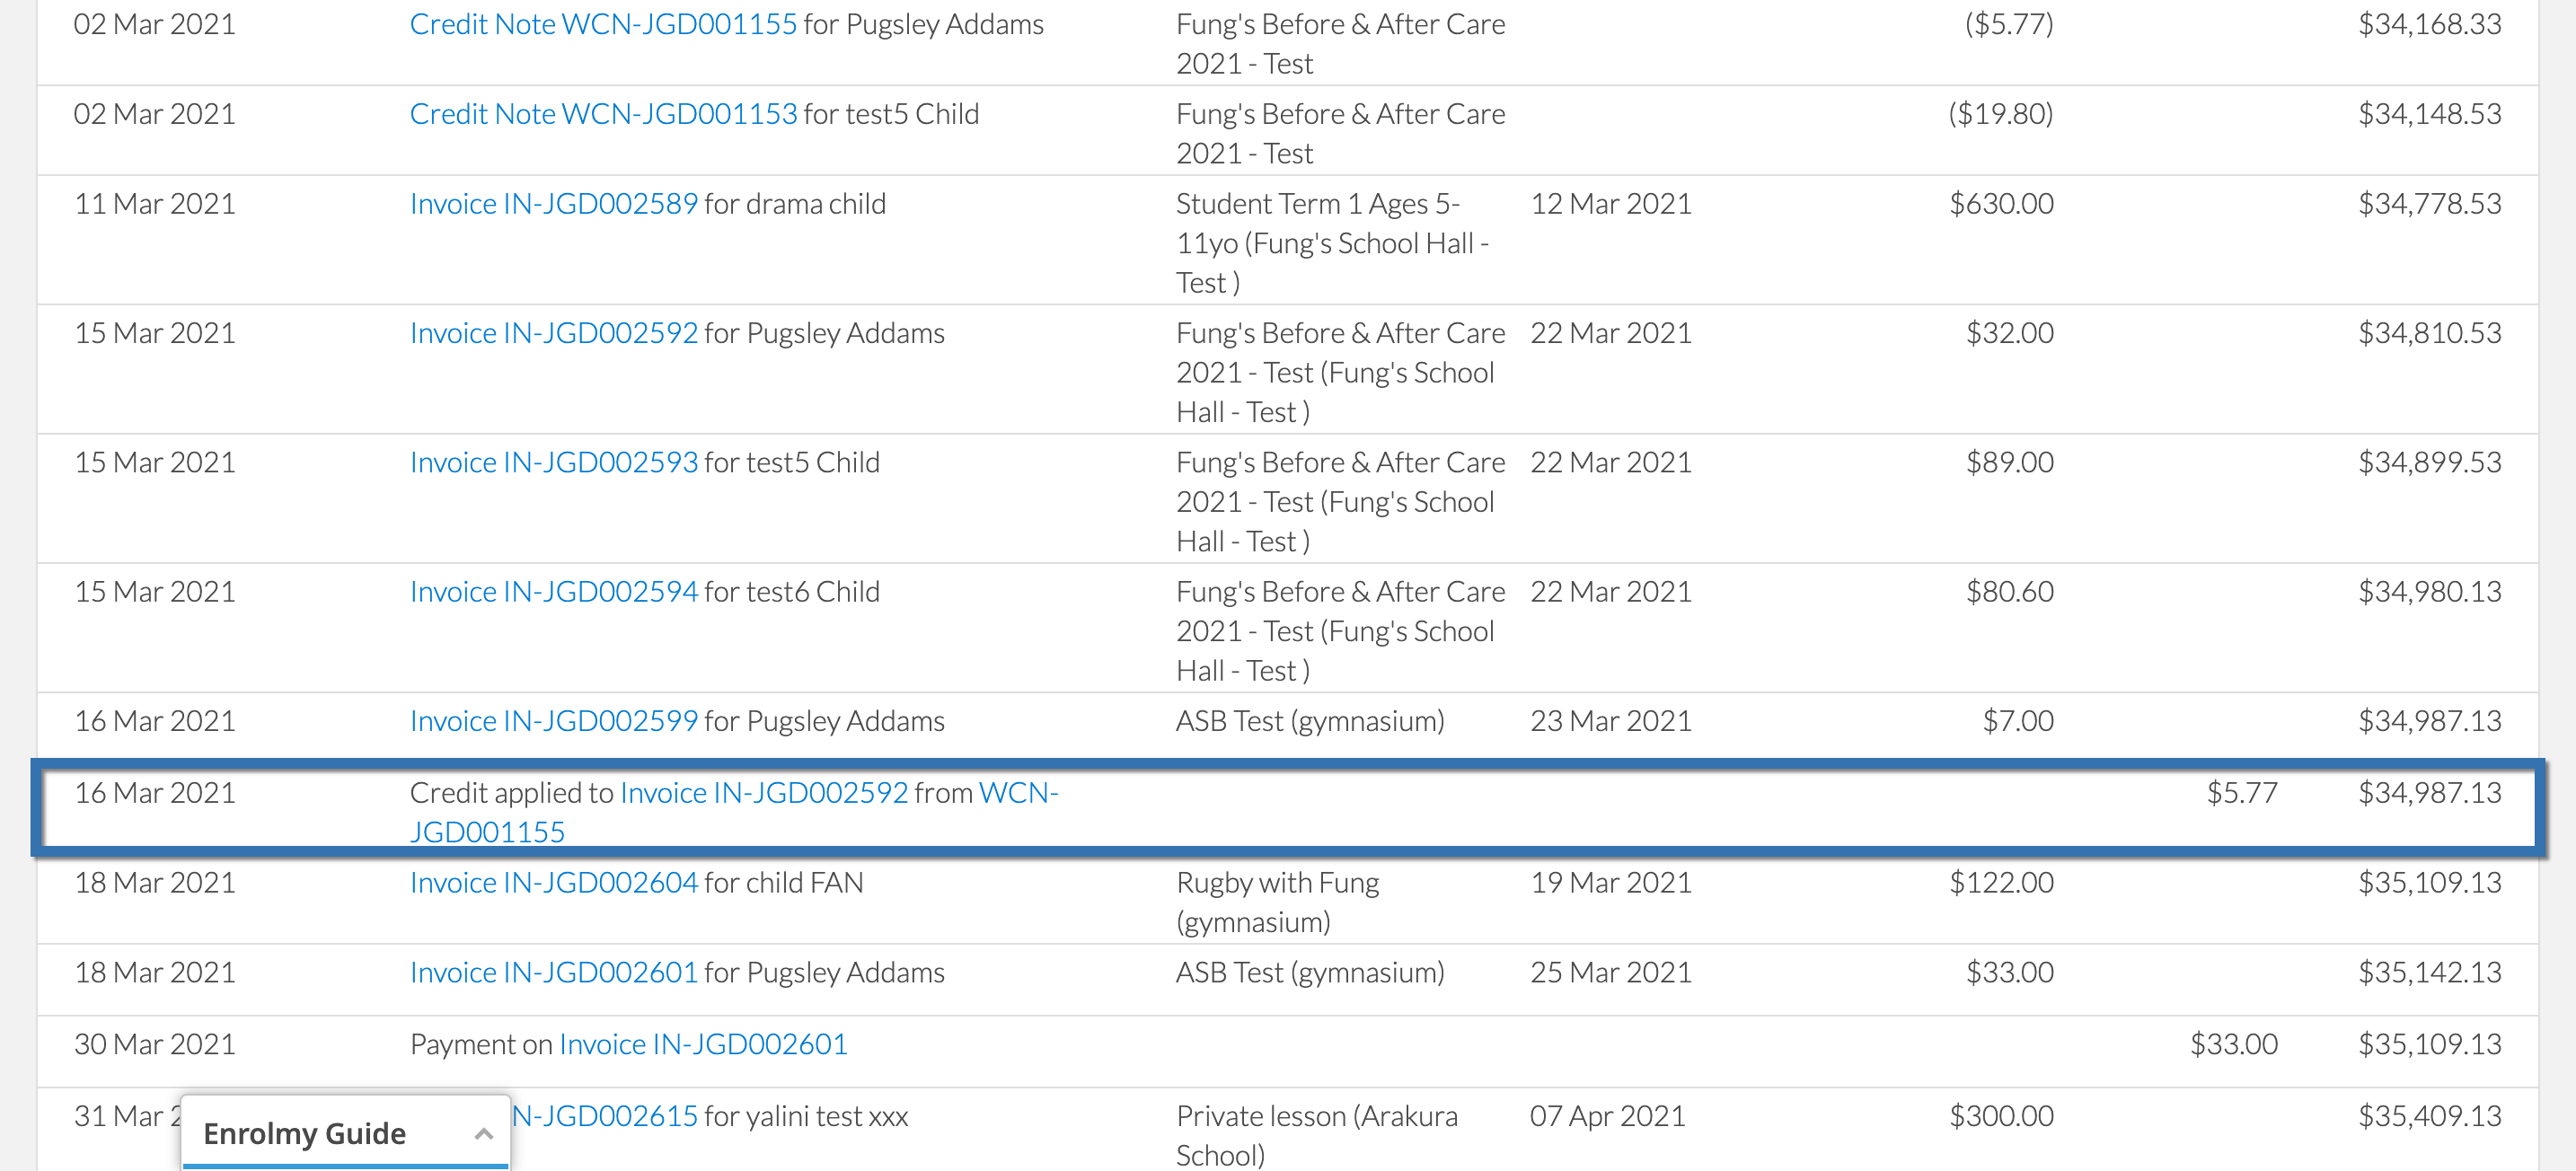Open Invoice IN-JGD002601 for Pugsley Addams
Screen dimensions: 2576x1171
[553, 973]
